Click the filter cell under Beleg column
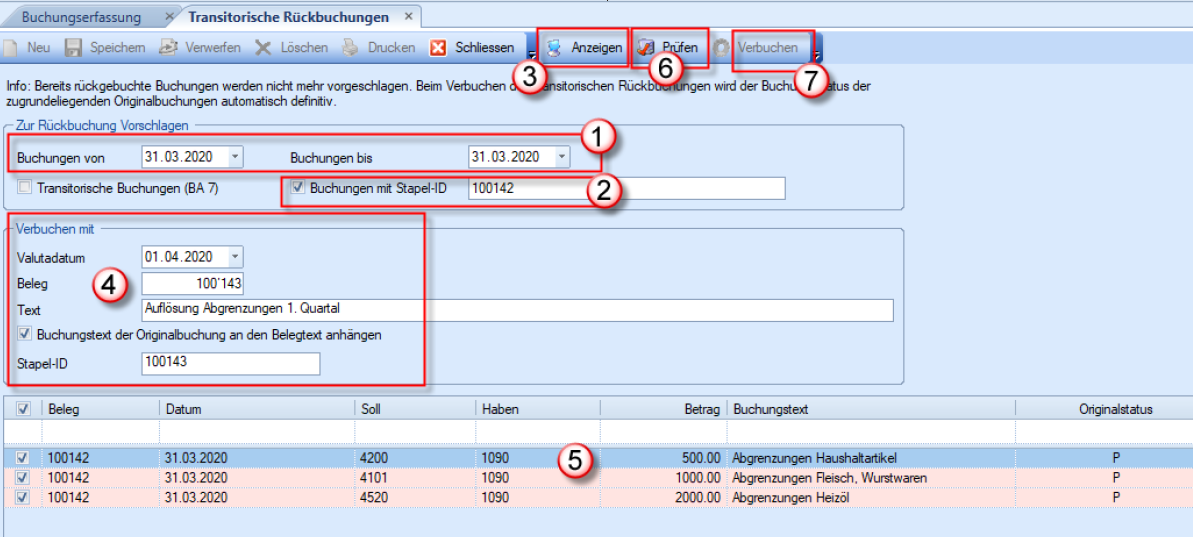The image size is (1193, 537). pyautogui.click(x=100, y=432)
